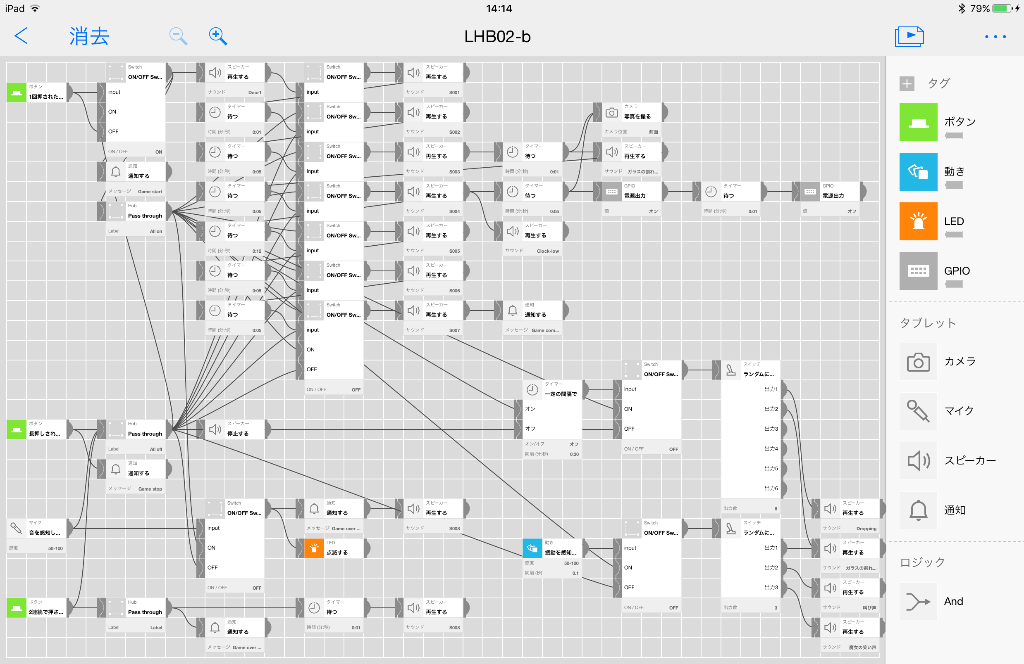Select the orange LED tag in sidebar
The image size is (1024, 664).
918,221
